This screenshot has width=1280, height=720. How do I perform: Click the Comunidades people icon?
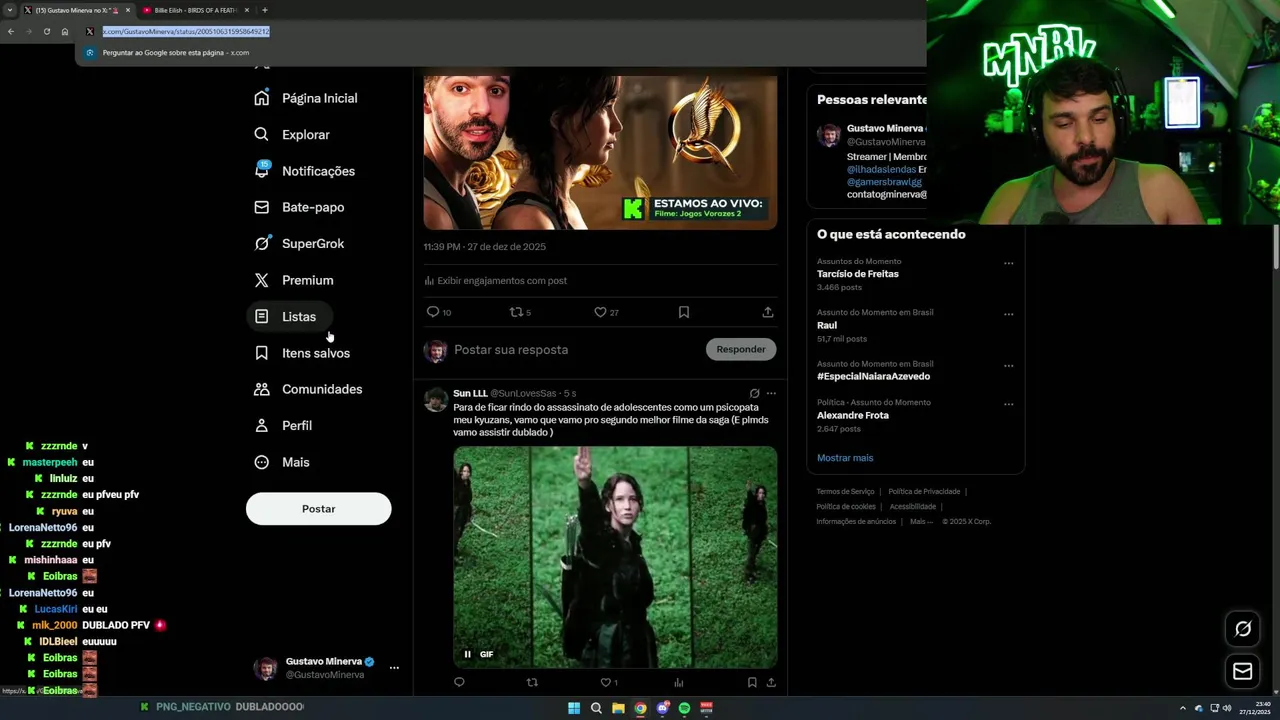[x=261, y=389]
